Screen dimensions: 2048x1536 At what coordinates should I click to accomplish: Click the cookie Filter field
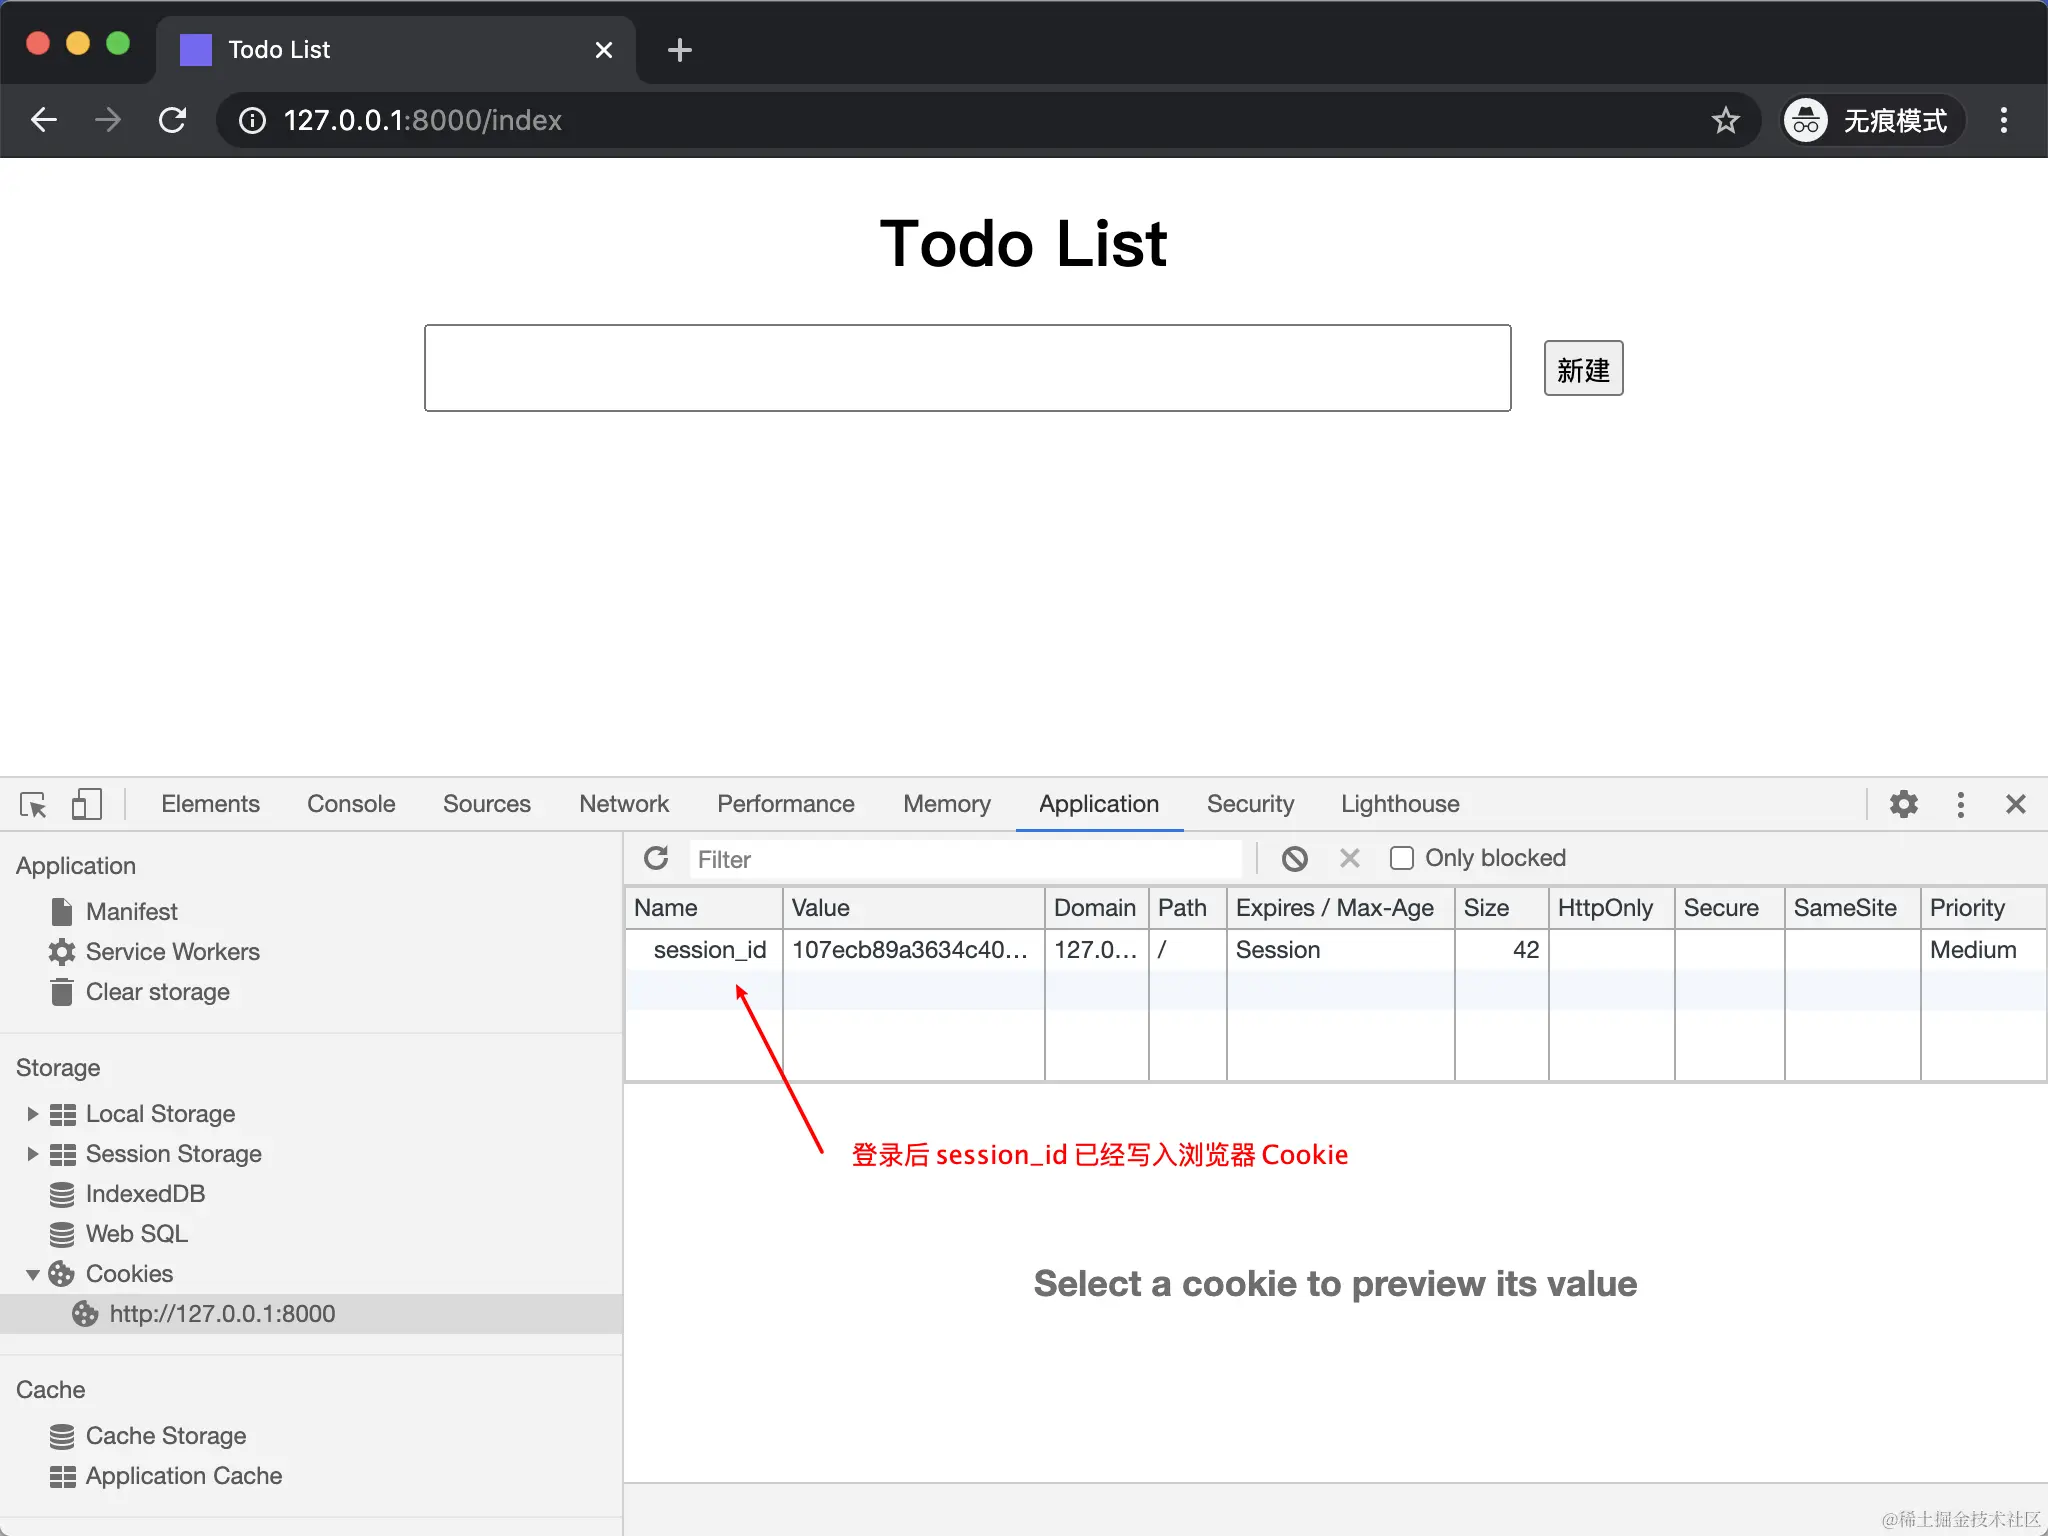[x=965, y=859]
